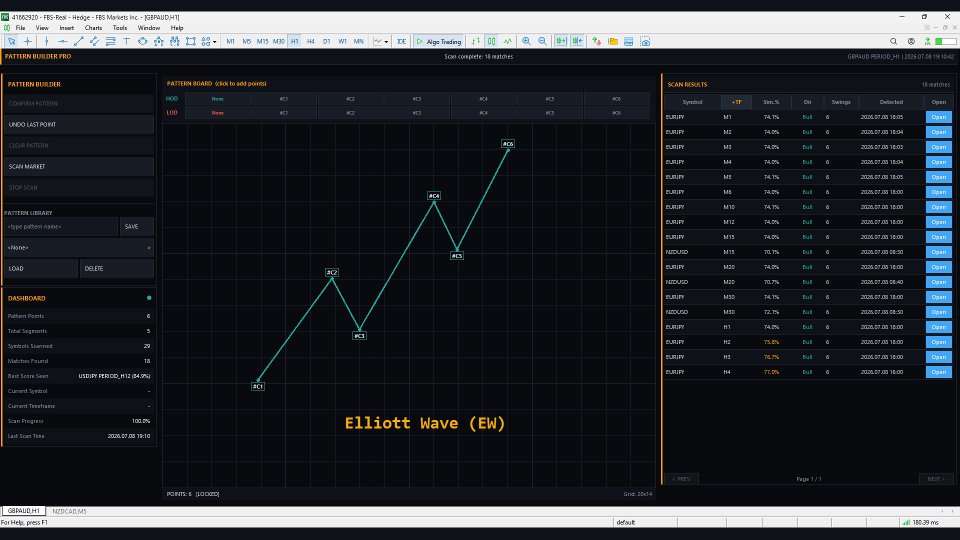The height and width of the screenshot is (540, 960).
Task: Open the Tools menu
Action: click(x=120, y=28)
